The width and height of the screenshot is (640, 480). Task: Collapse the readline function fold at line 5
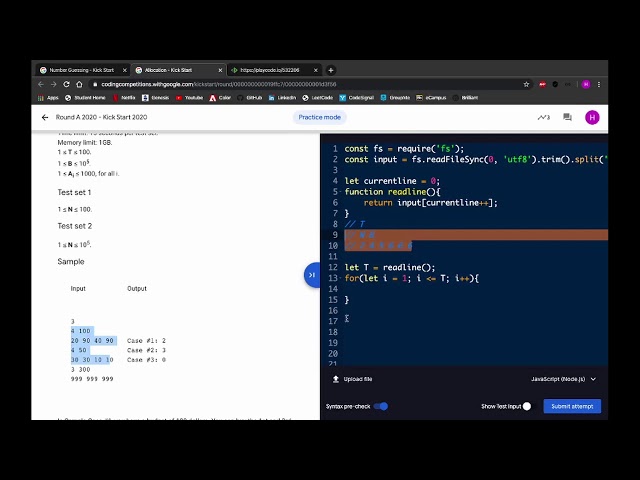pyautogui.click(x=341, y=192)
